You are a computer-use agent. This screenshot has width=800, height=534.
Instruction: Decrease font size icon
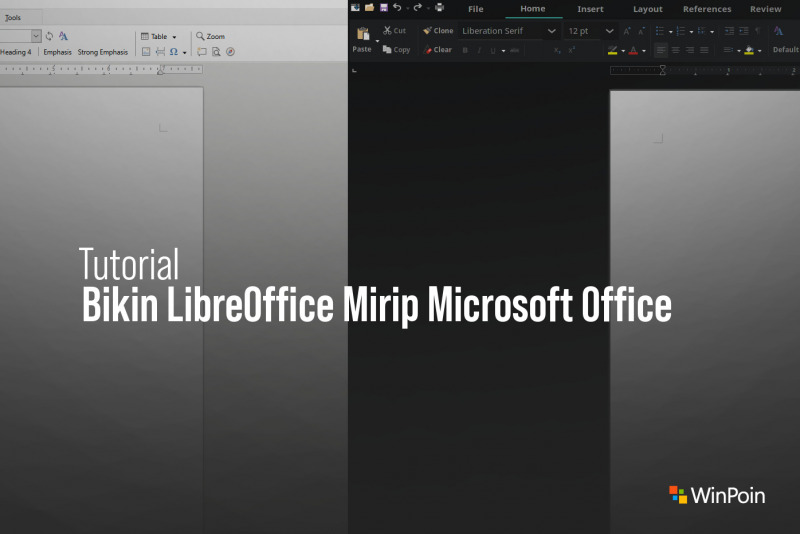(641, 31)
